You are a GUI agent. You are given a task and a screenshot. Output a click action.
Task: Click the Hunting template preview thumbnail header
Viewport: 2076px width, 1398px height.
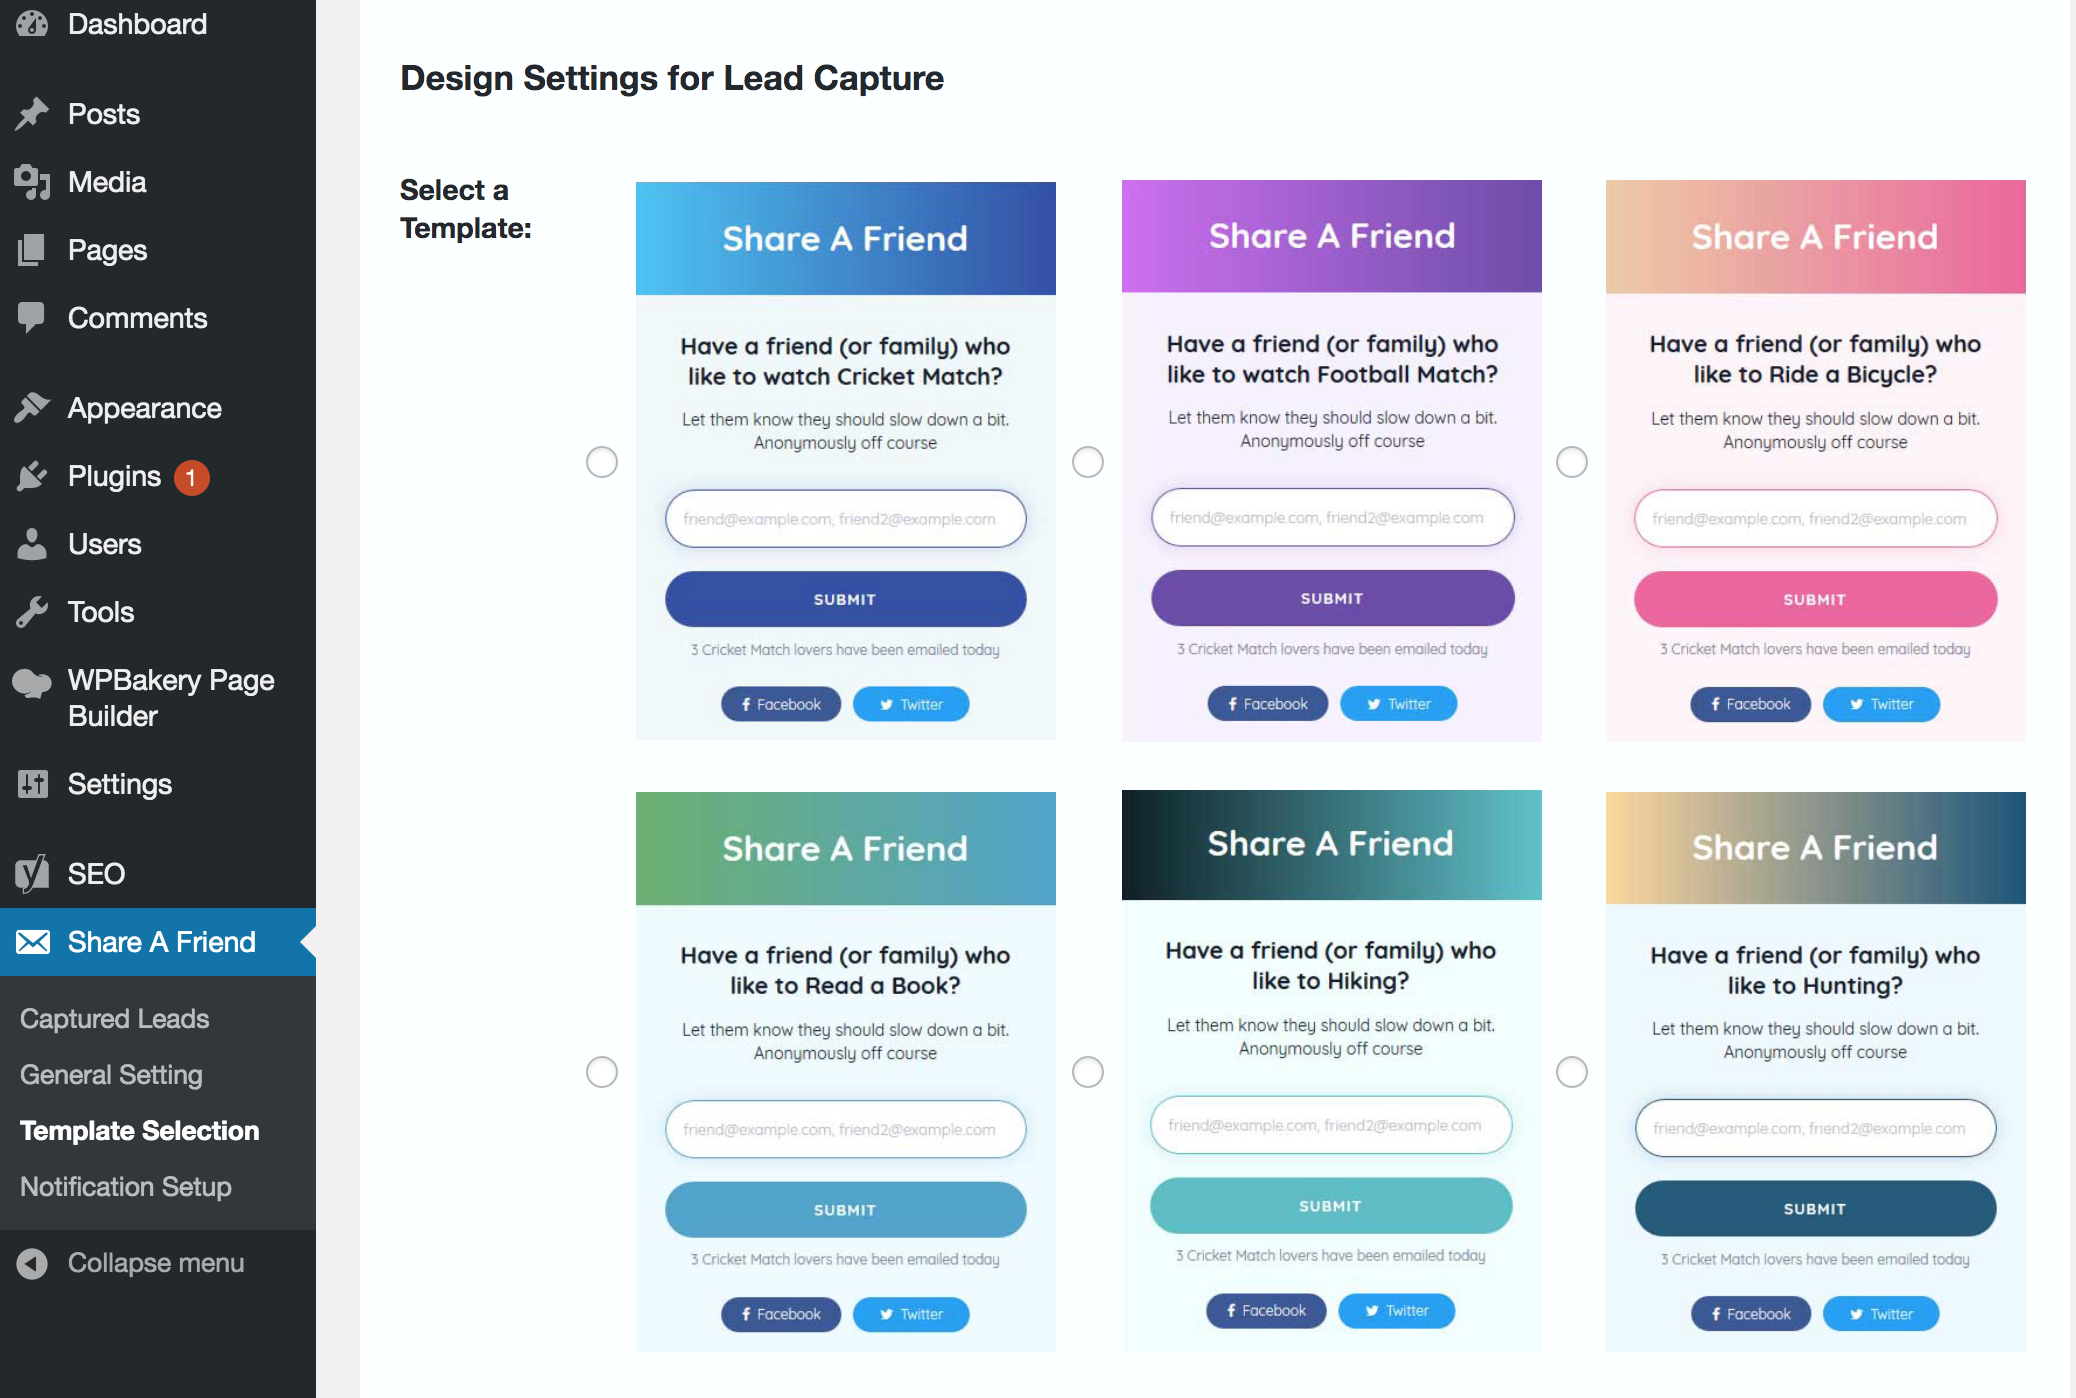point(1815,848)
